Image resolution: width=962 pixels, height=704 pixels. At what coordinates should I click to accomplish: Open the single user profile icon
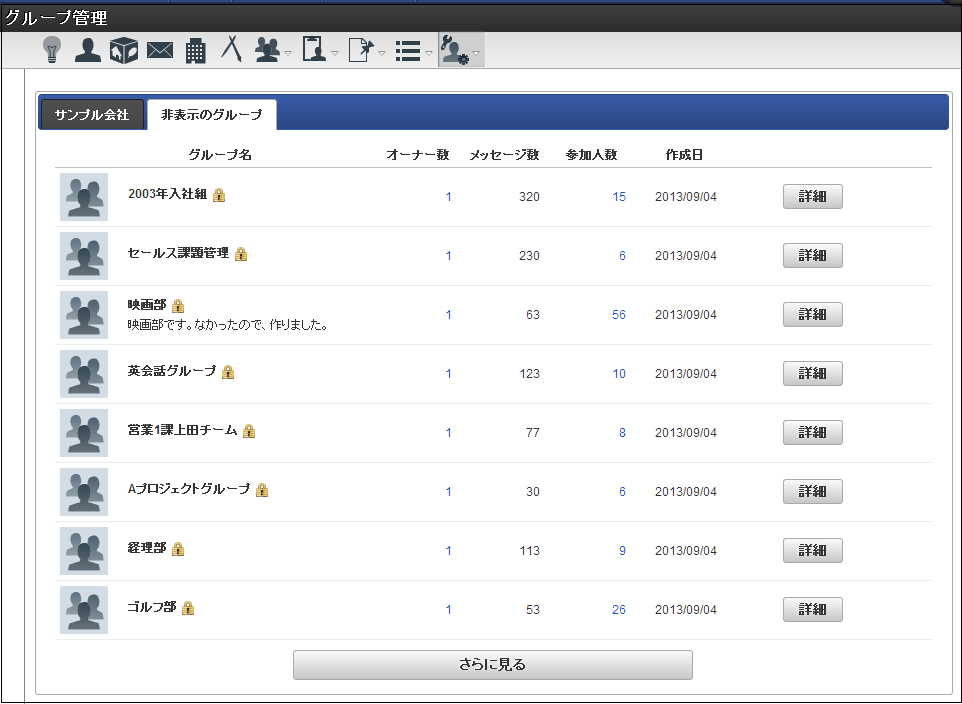[88, 50]
